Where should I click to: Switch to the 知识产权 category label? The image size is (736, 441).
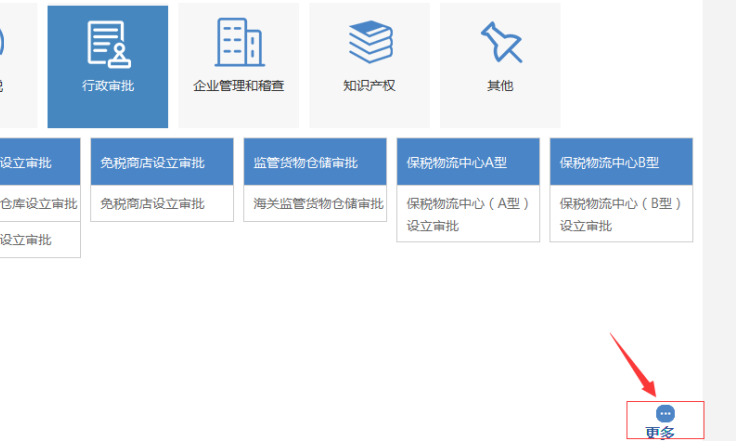[369, 86]
